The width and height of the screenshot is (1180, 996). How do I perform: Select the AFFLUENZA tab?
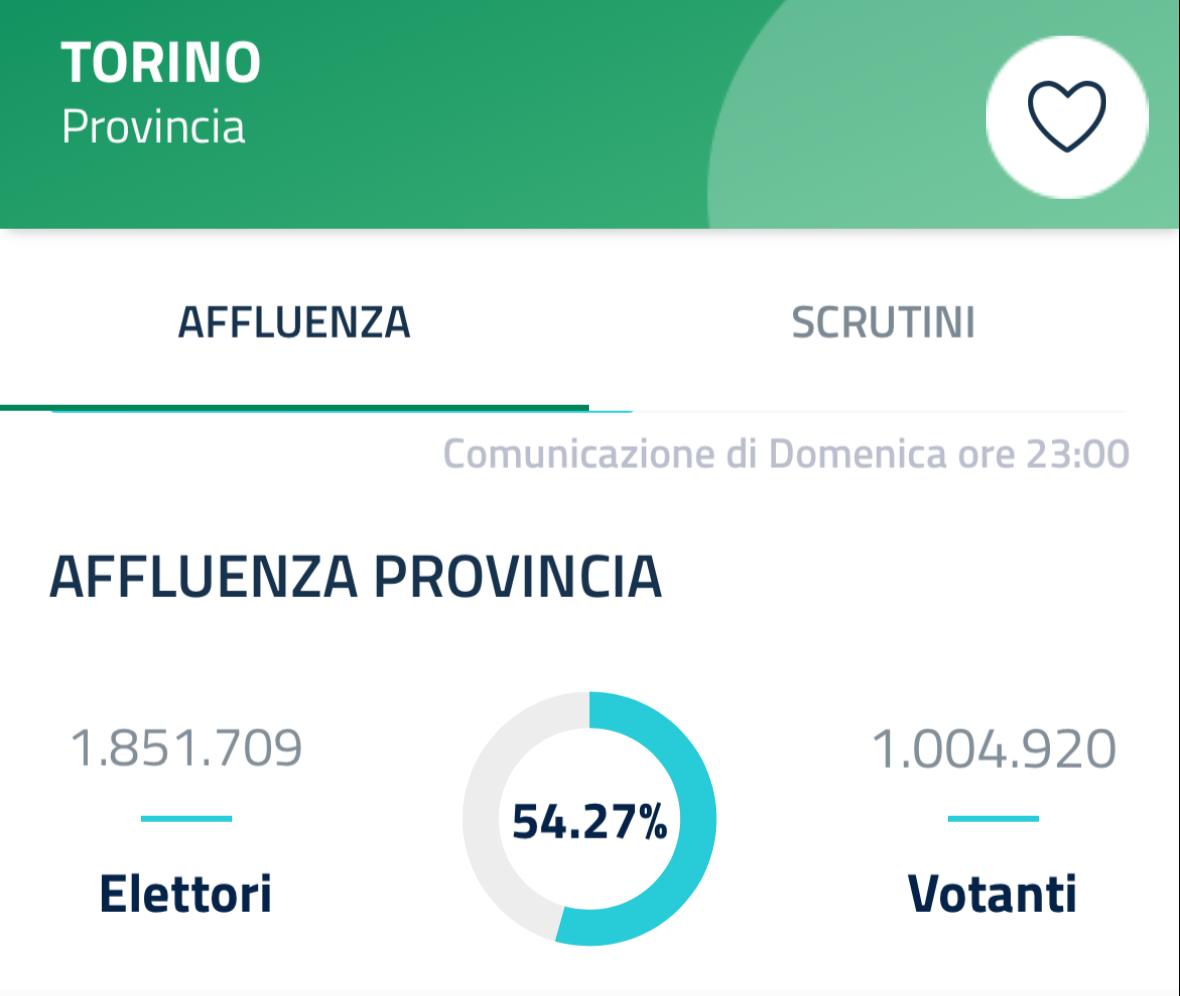[294, 323]
